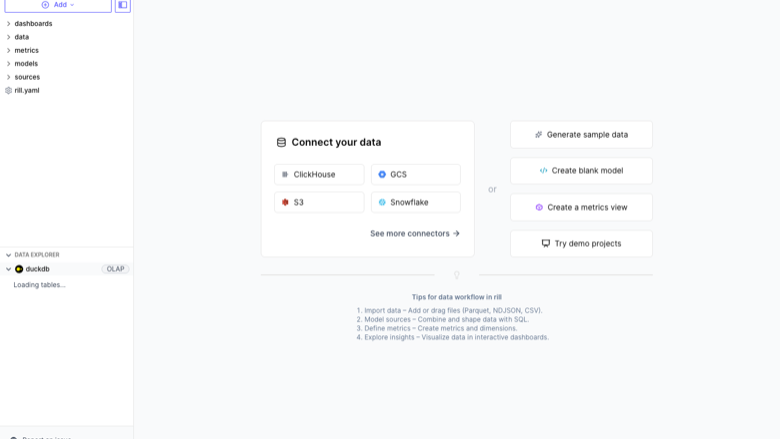Image resolution: width=780 pixels, height=439 pixels.
Task: Connect a Snowflake data source
Action: pos(415,202)
